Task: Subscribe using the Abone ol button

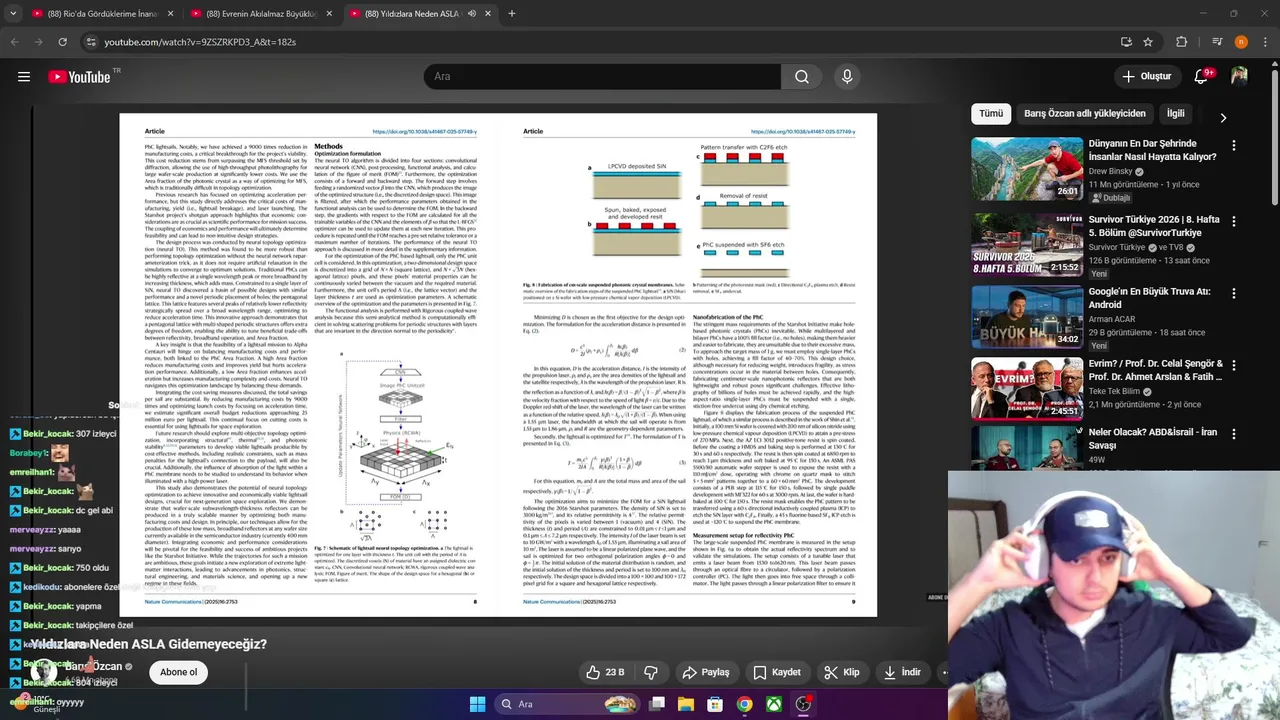Action: point(179,672)
